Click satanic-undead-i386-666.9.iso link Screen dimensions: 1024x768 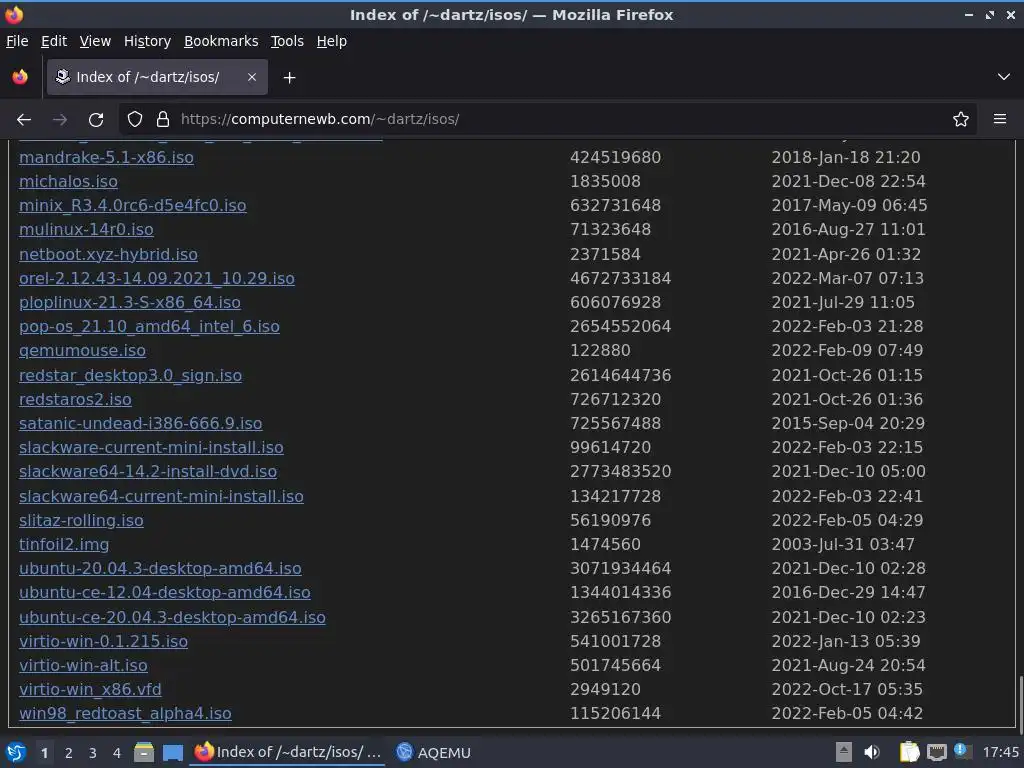point(140,424)
